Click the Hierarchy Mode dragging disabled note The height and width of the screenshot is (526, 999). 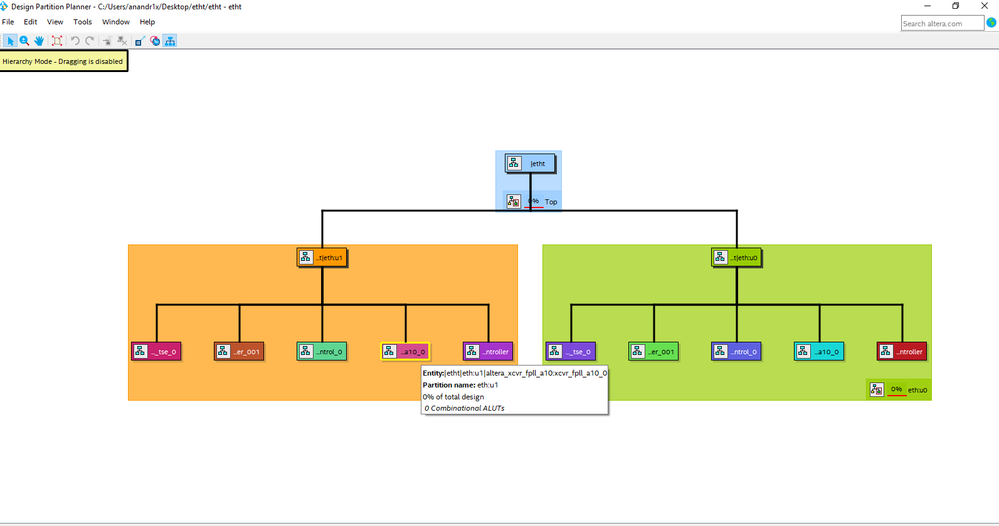63,62
